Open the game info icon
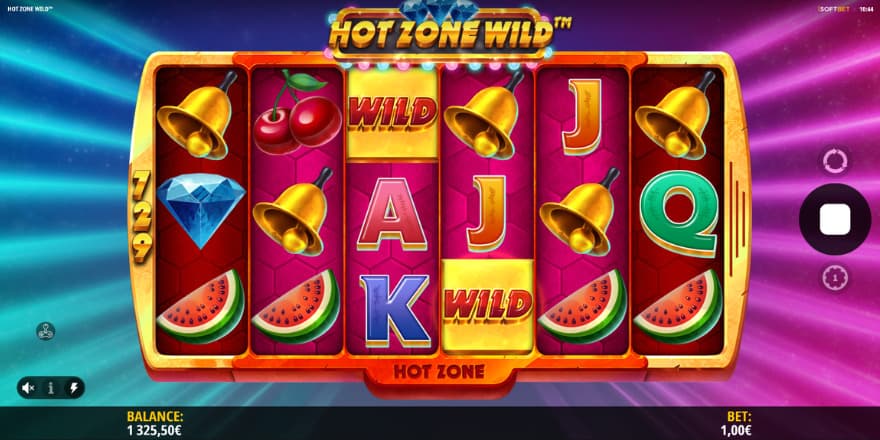This screenshot has width=880, height=440. (x=51, y=387)
